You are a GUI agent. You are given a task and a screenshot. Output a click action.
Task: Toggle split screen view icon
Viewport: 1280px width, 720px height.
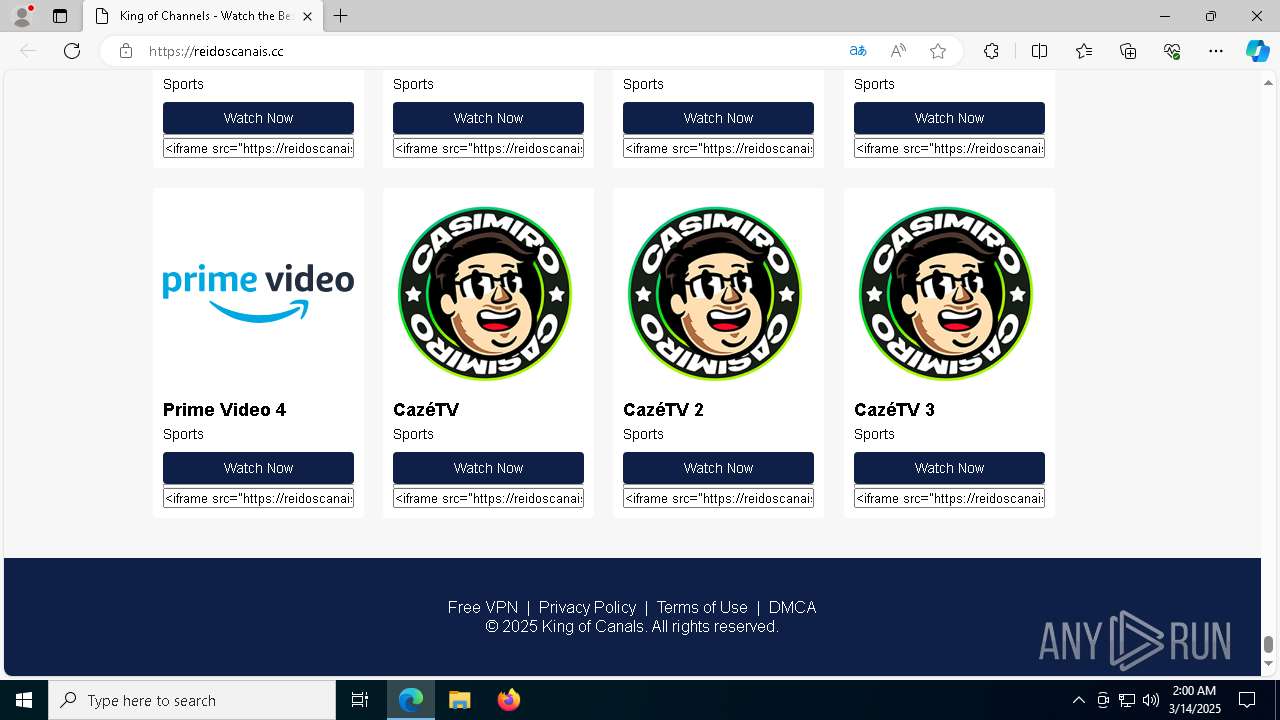point(1039,51)
